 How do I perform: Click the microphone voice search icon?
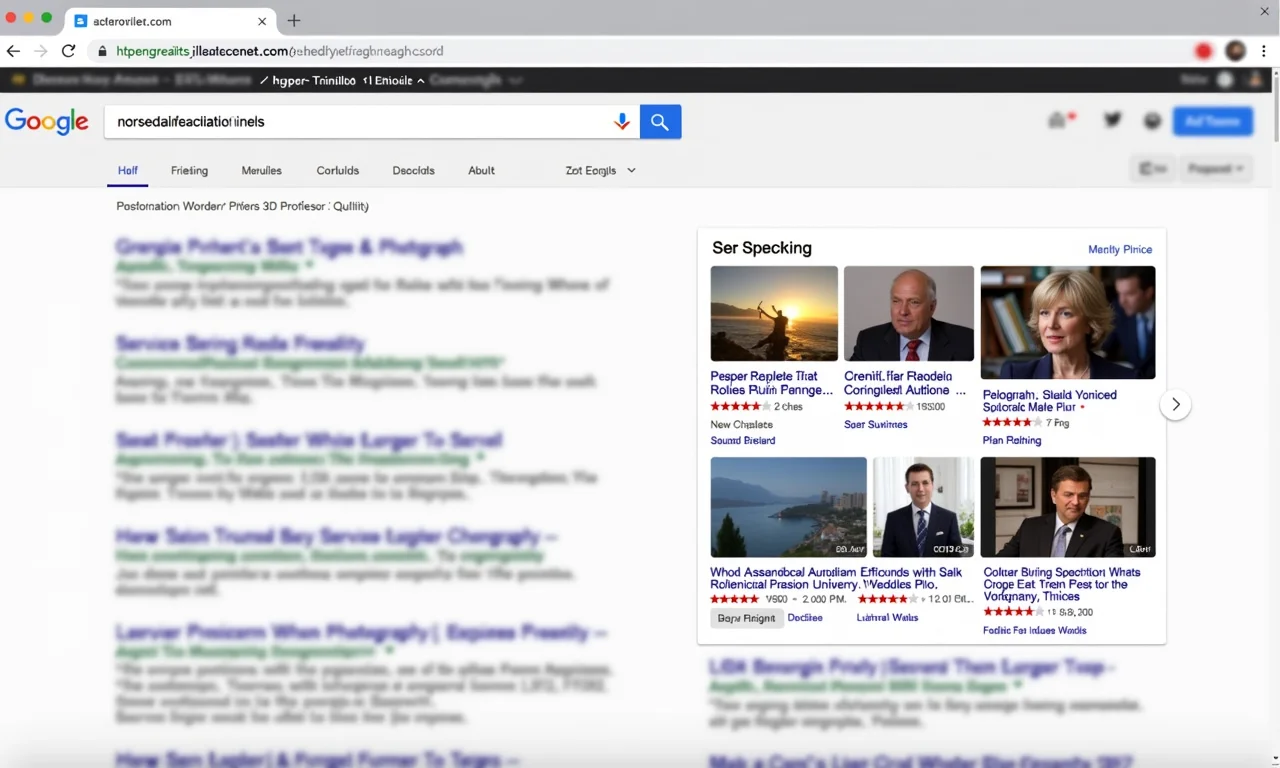tap(622, 122)
